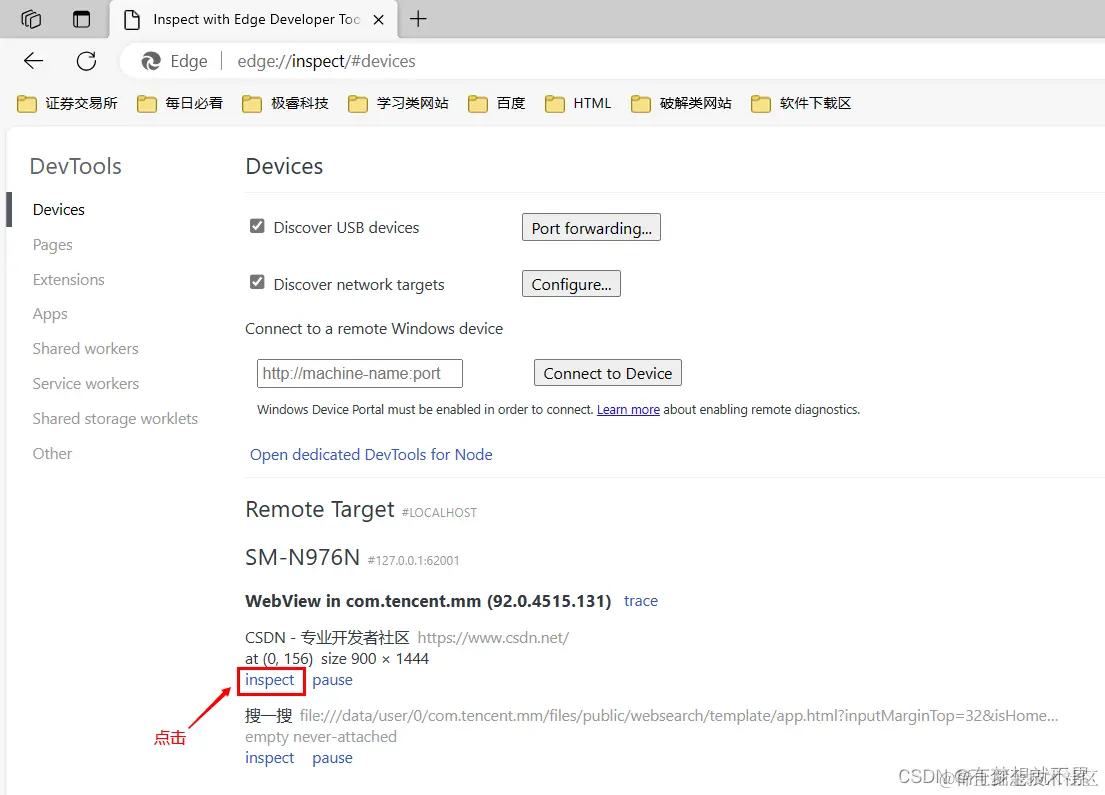Image resolution: width=1105 pixels, height=795 pixels.
Task: Click the WebView in com.tencent.mm text
Action: coord(428,601)
